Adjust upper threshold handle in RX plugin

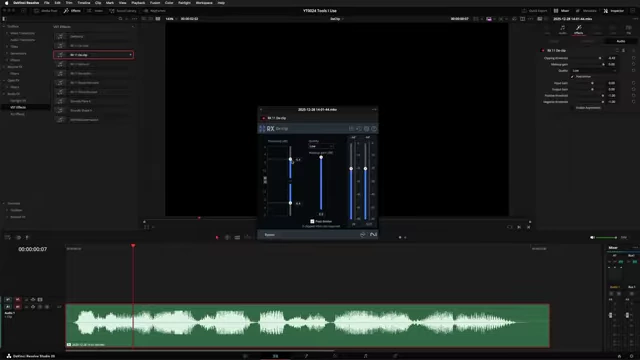pyautogui.click(x=290, y=159)
